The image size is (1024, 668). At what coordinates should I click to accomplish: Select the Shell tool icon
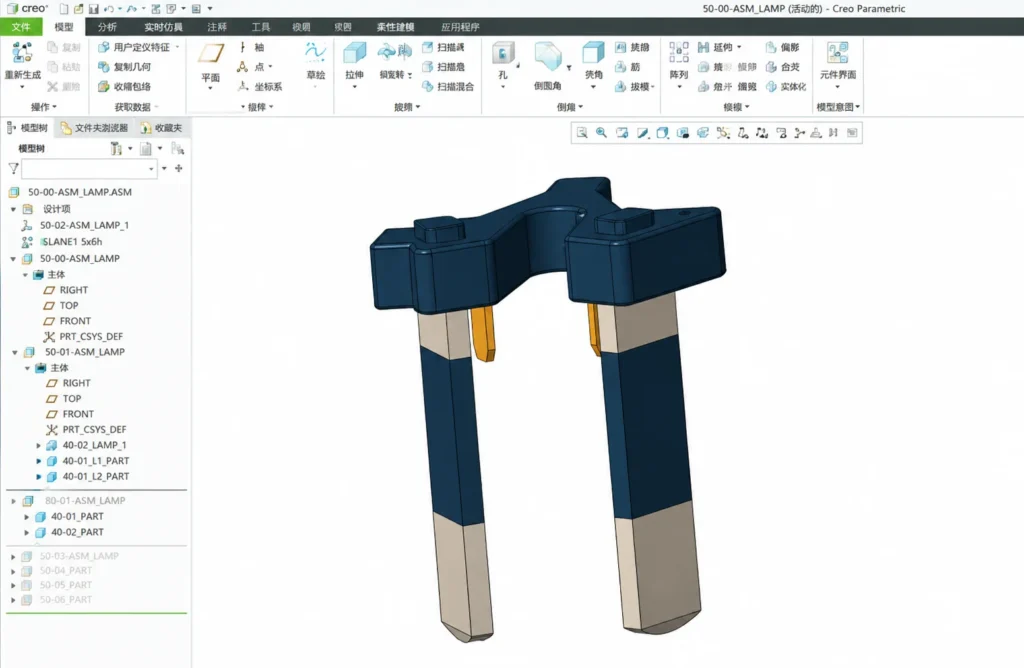click(594, 54)
